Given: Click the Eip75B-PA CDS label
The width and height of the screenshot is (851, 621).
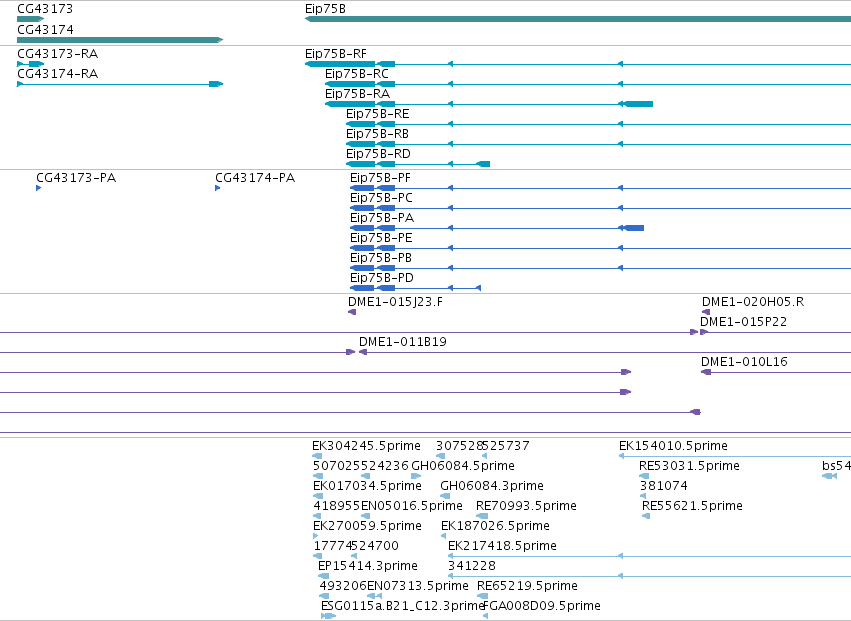Looking at the screenshot, I should point(382,218).
